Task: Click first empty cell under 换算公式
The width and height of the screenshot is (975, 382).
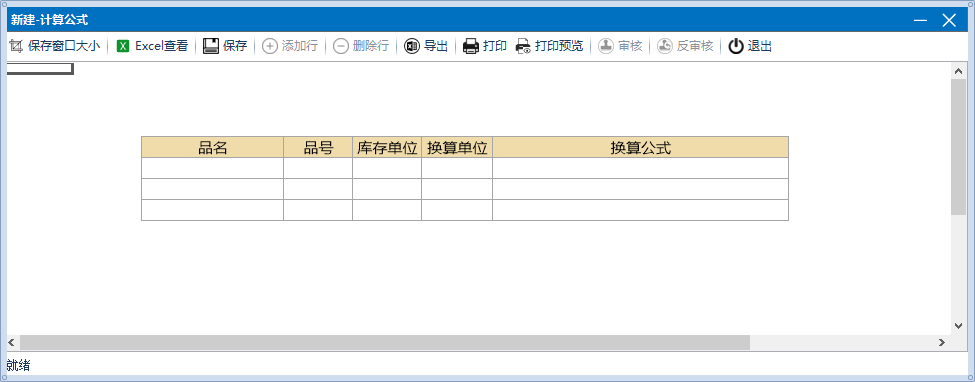Action: click(x=640, y=168)
